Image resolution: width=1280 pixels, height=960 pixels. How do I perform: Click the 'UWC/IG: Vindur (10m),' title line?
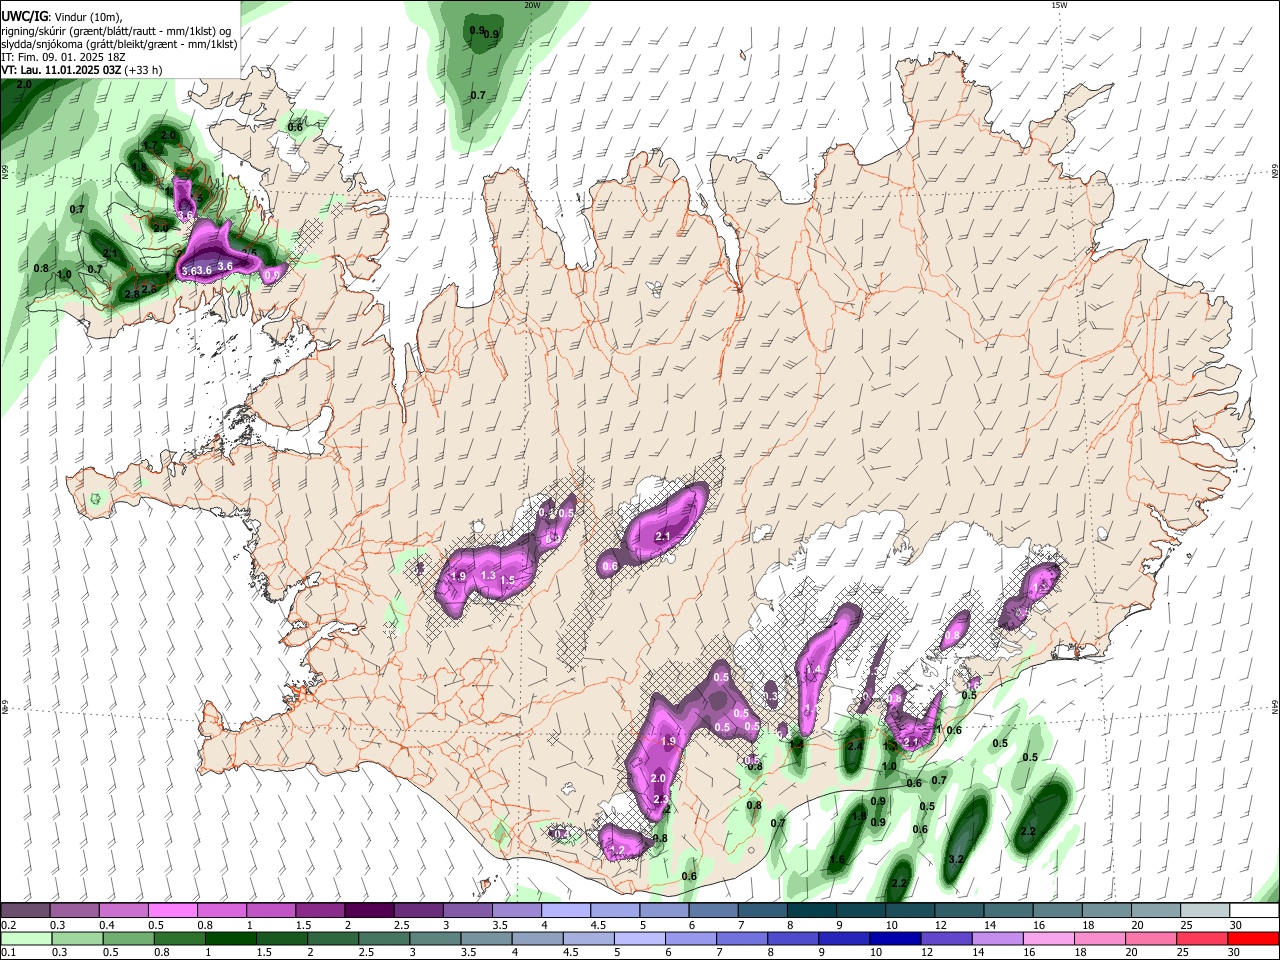pos(62,16)
